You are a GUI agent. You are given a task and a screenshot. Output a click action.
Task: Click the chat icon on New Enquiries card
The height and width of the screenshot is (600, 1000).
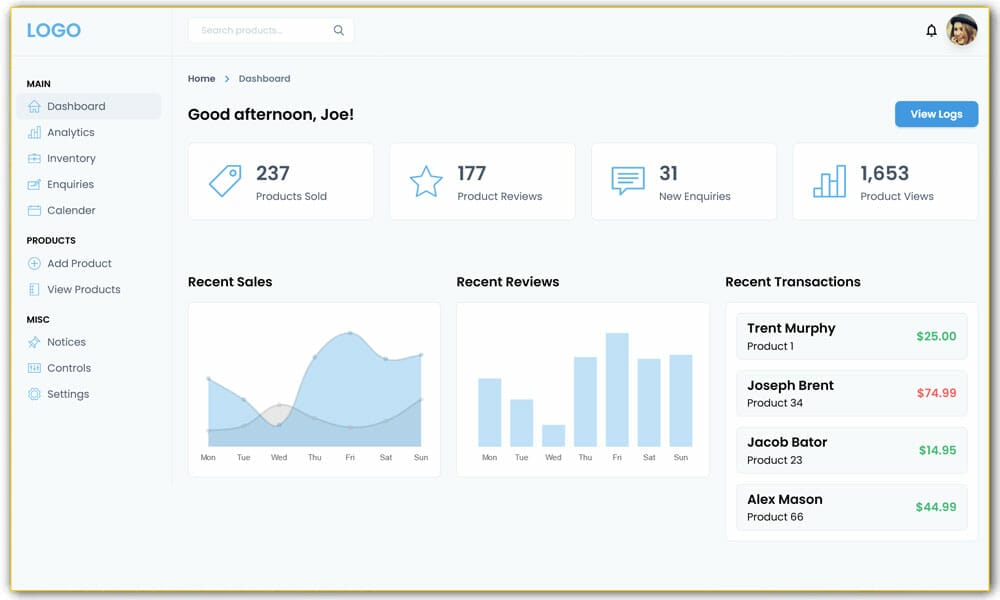(x=627, y=180)
